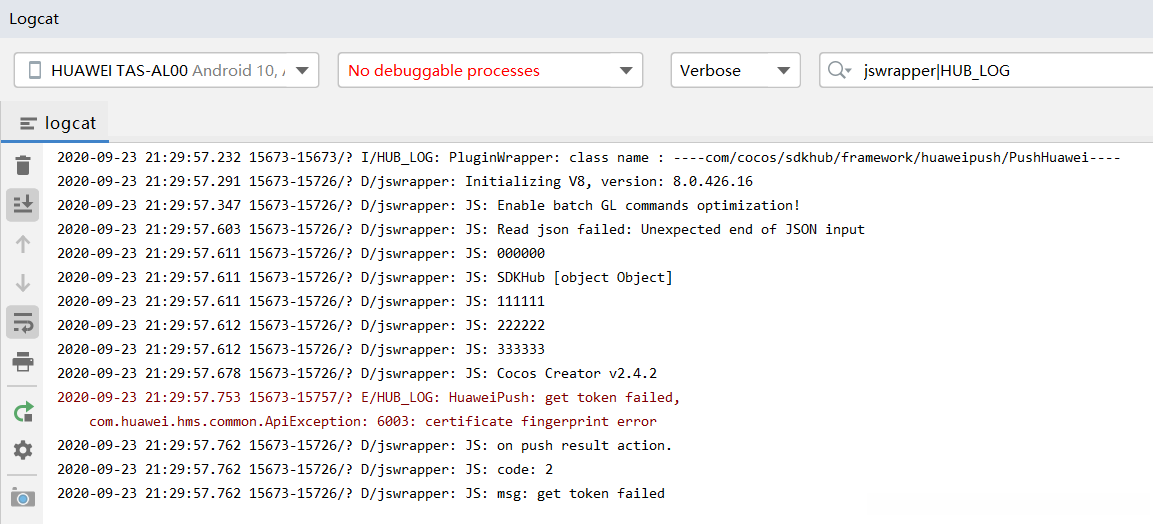This screenshot has width=1153, height=524.
Task: Click the Cocos Creator v2.4.2 log line
Action: [x=356, y=373]
